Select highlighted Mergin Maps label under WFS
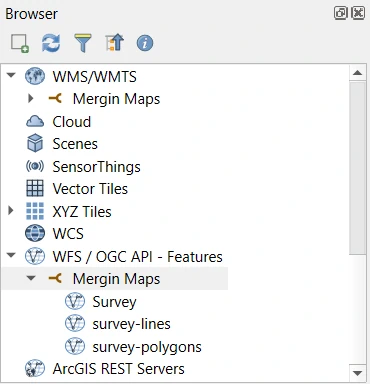Screen dimensions: 370x384 [x=116, y=279]
